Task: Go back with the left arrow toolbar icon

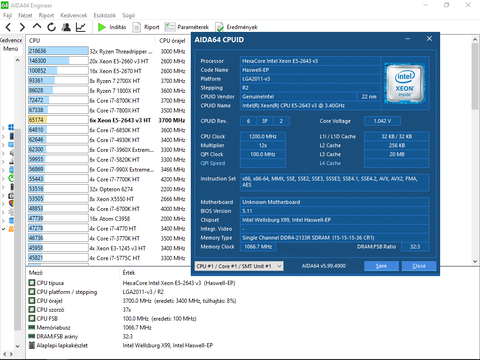Action: (8, 27)
